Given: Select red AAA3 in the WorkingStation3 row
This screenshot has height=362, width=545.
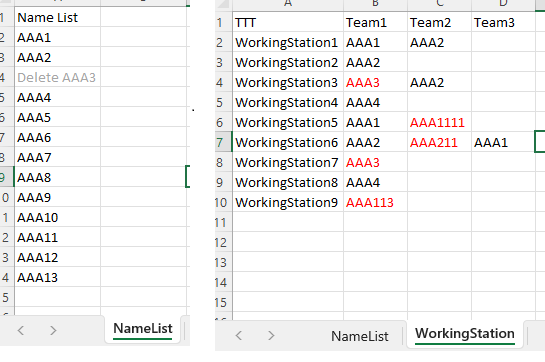Looking at the screenshot, I should coord(375,82).
